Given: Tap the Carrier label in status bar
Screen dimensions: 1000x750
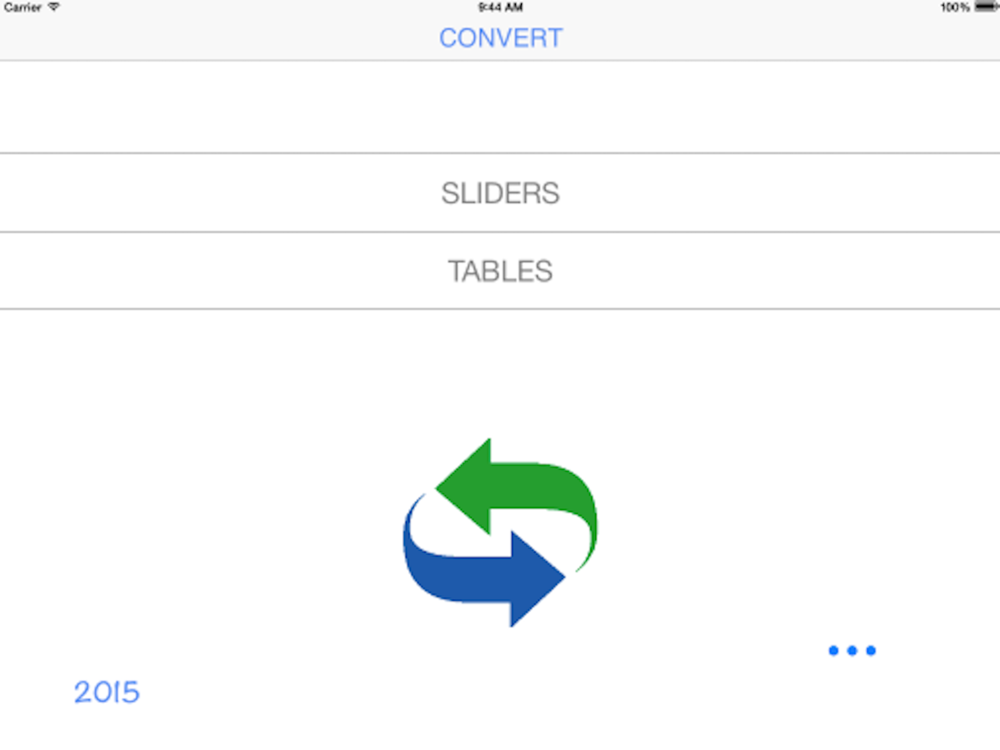Looking at the screenshot, I should point(23,7).
